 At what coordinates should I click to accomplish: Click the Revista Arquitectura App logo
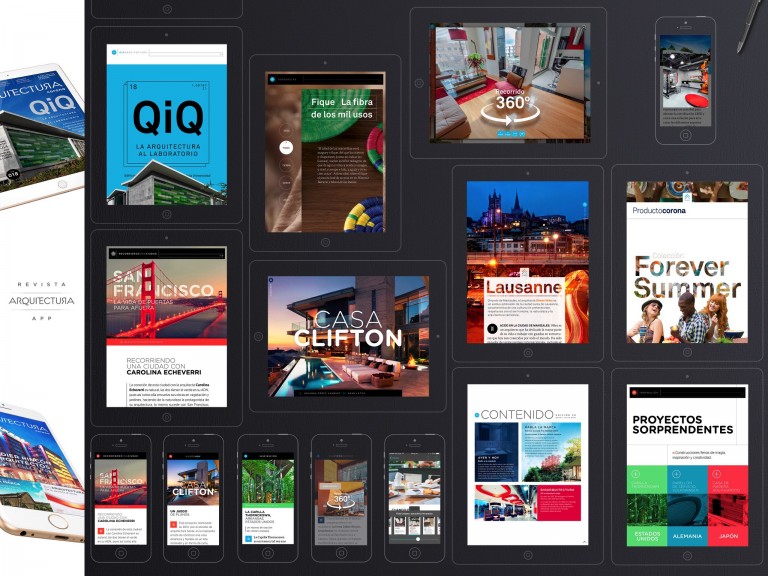pyautogui.click(x=42, y=301)
